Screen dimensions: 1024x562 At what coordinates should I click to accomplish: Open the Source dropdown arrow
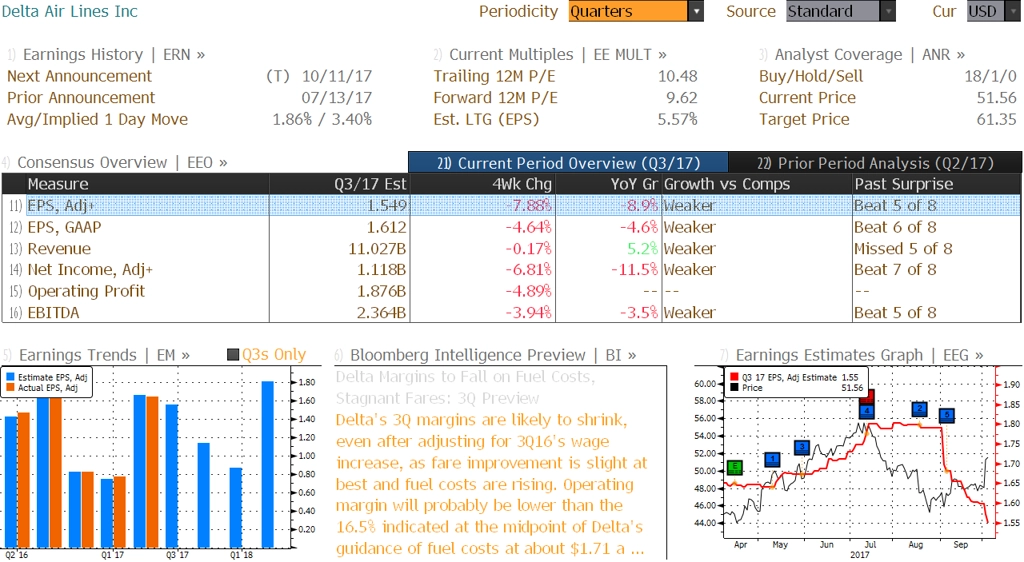point(888,11)
